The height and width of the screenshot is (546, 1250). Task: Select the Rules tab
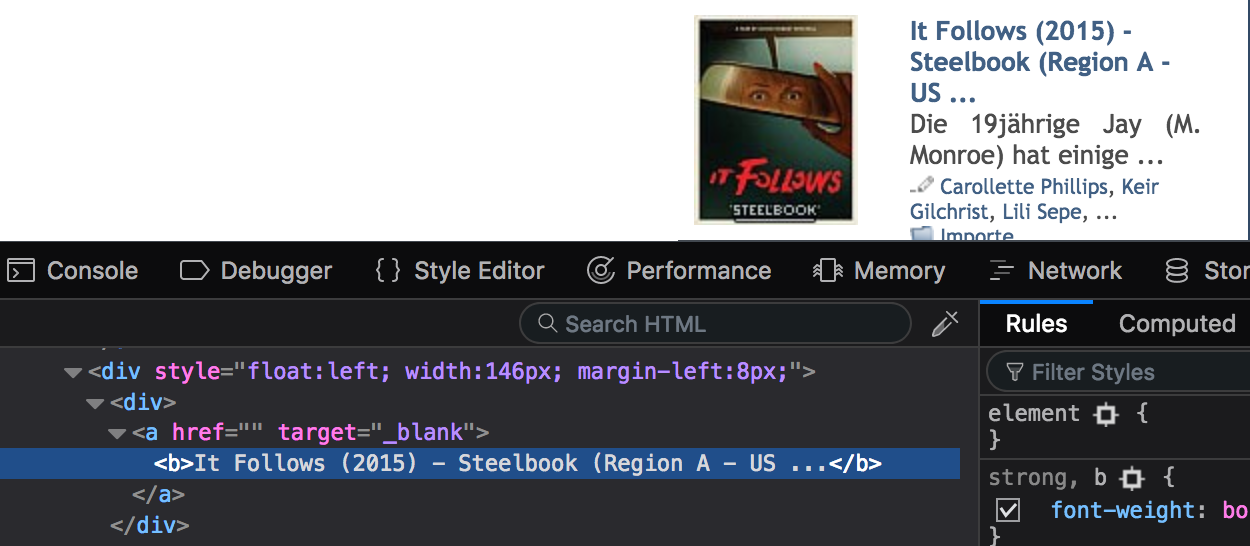pyautogui.click(x=1036, y=324)
